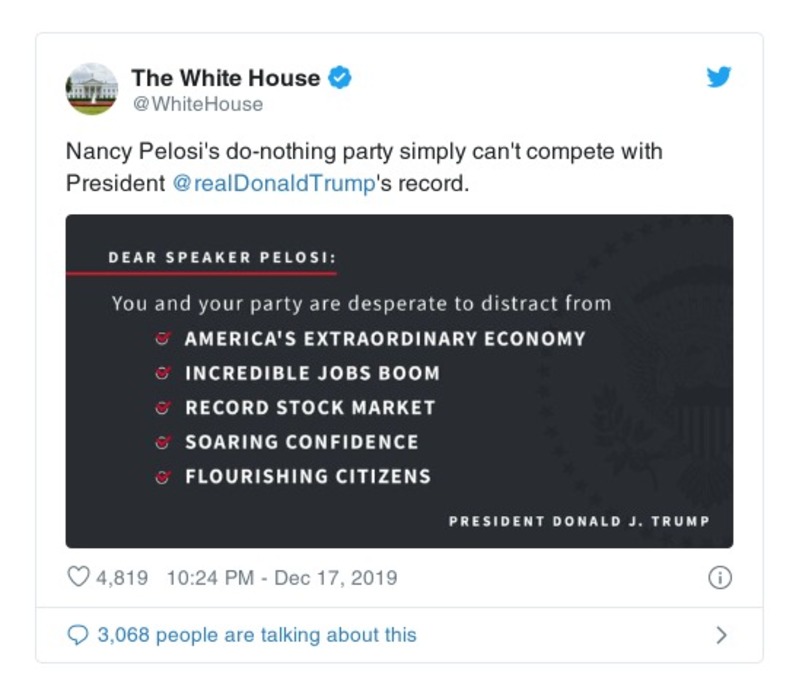The height and width of the screenshot is (700, 799).
Task: Click the checkmark beside Record Stock Market
Action: tap(162, 408)
